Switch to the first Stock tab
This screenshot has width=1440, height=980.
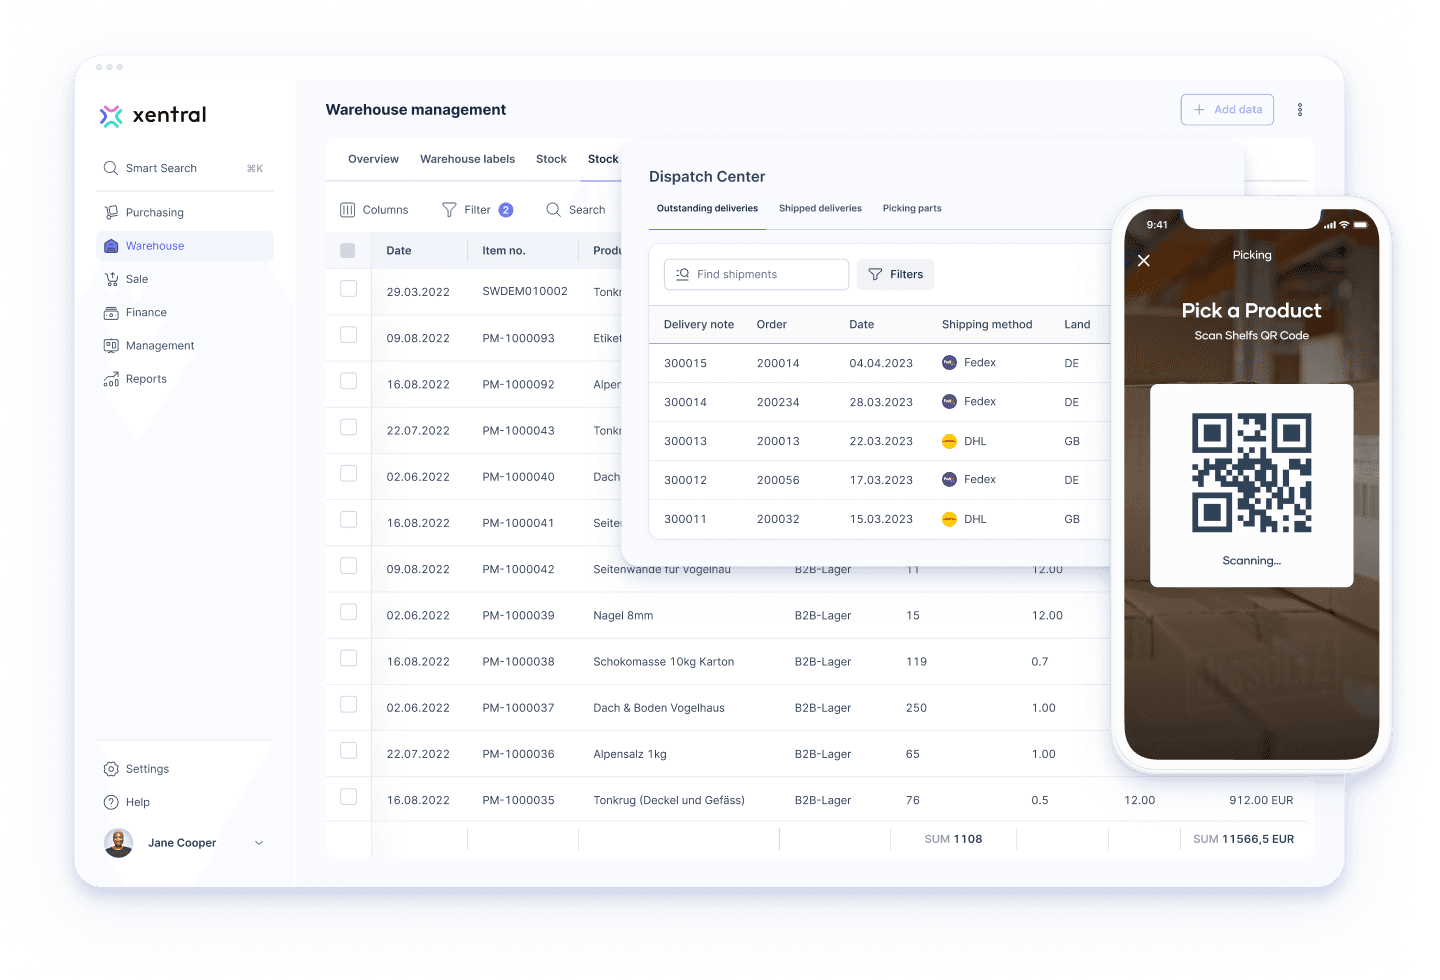(x=551, y=159)
